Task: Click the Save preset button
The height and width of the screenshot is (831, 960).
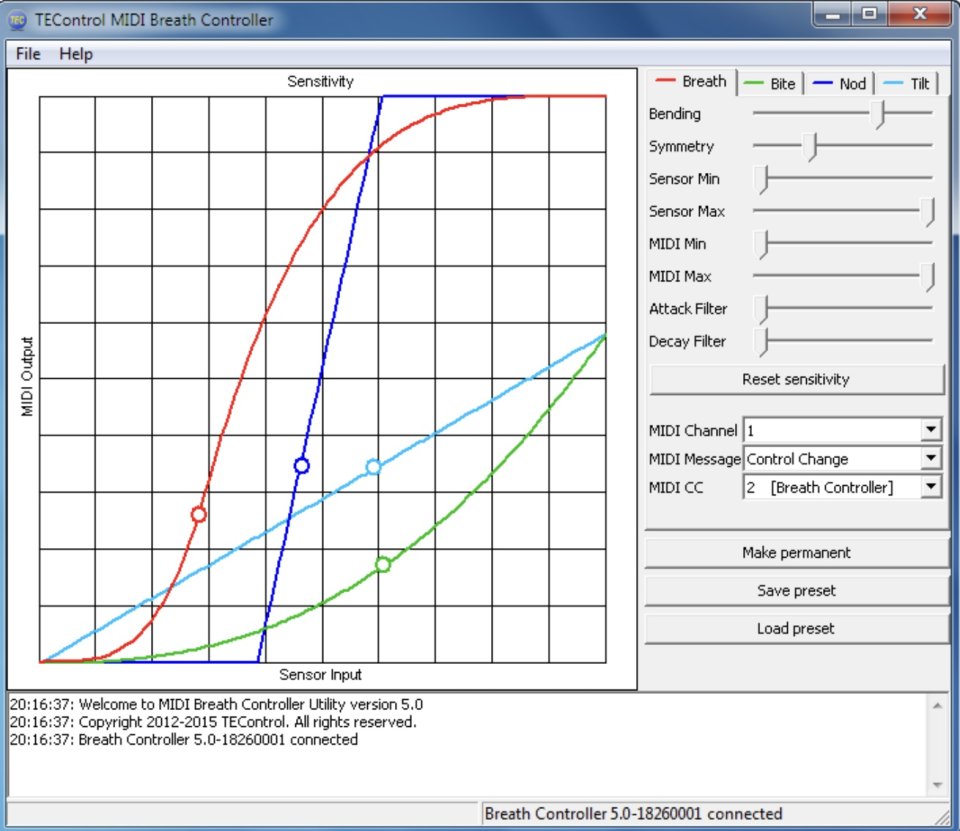Action: 796,590
